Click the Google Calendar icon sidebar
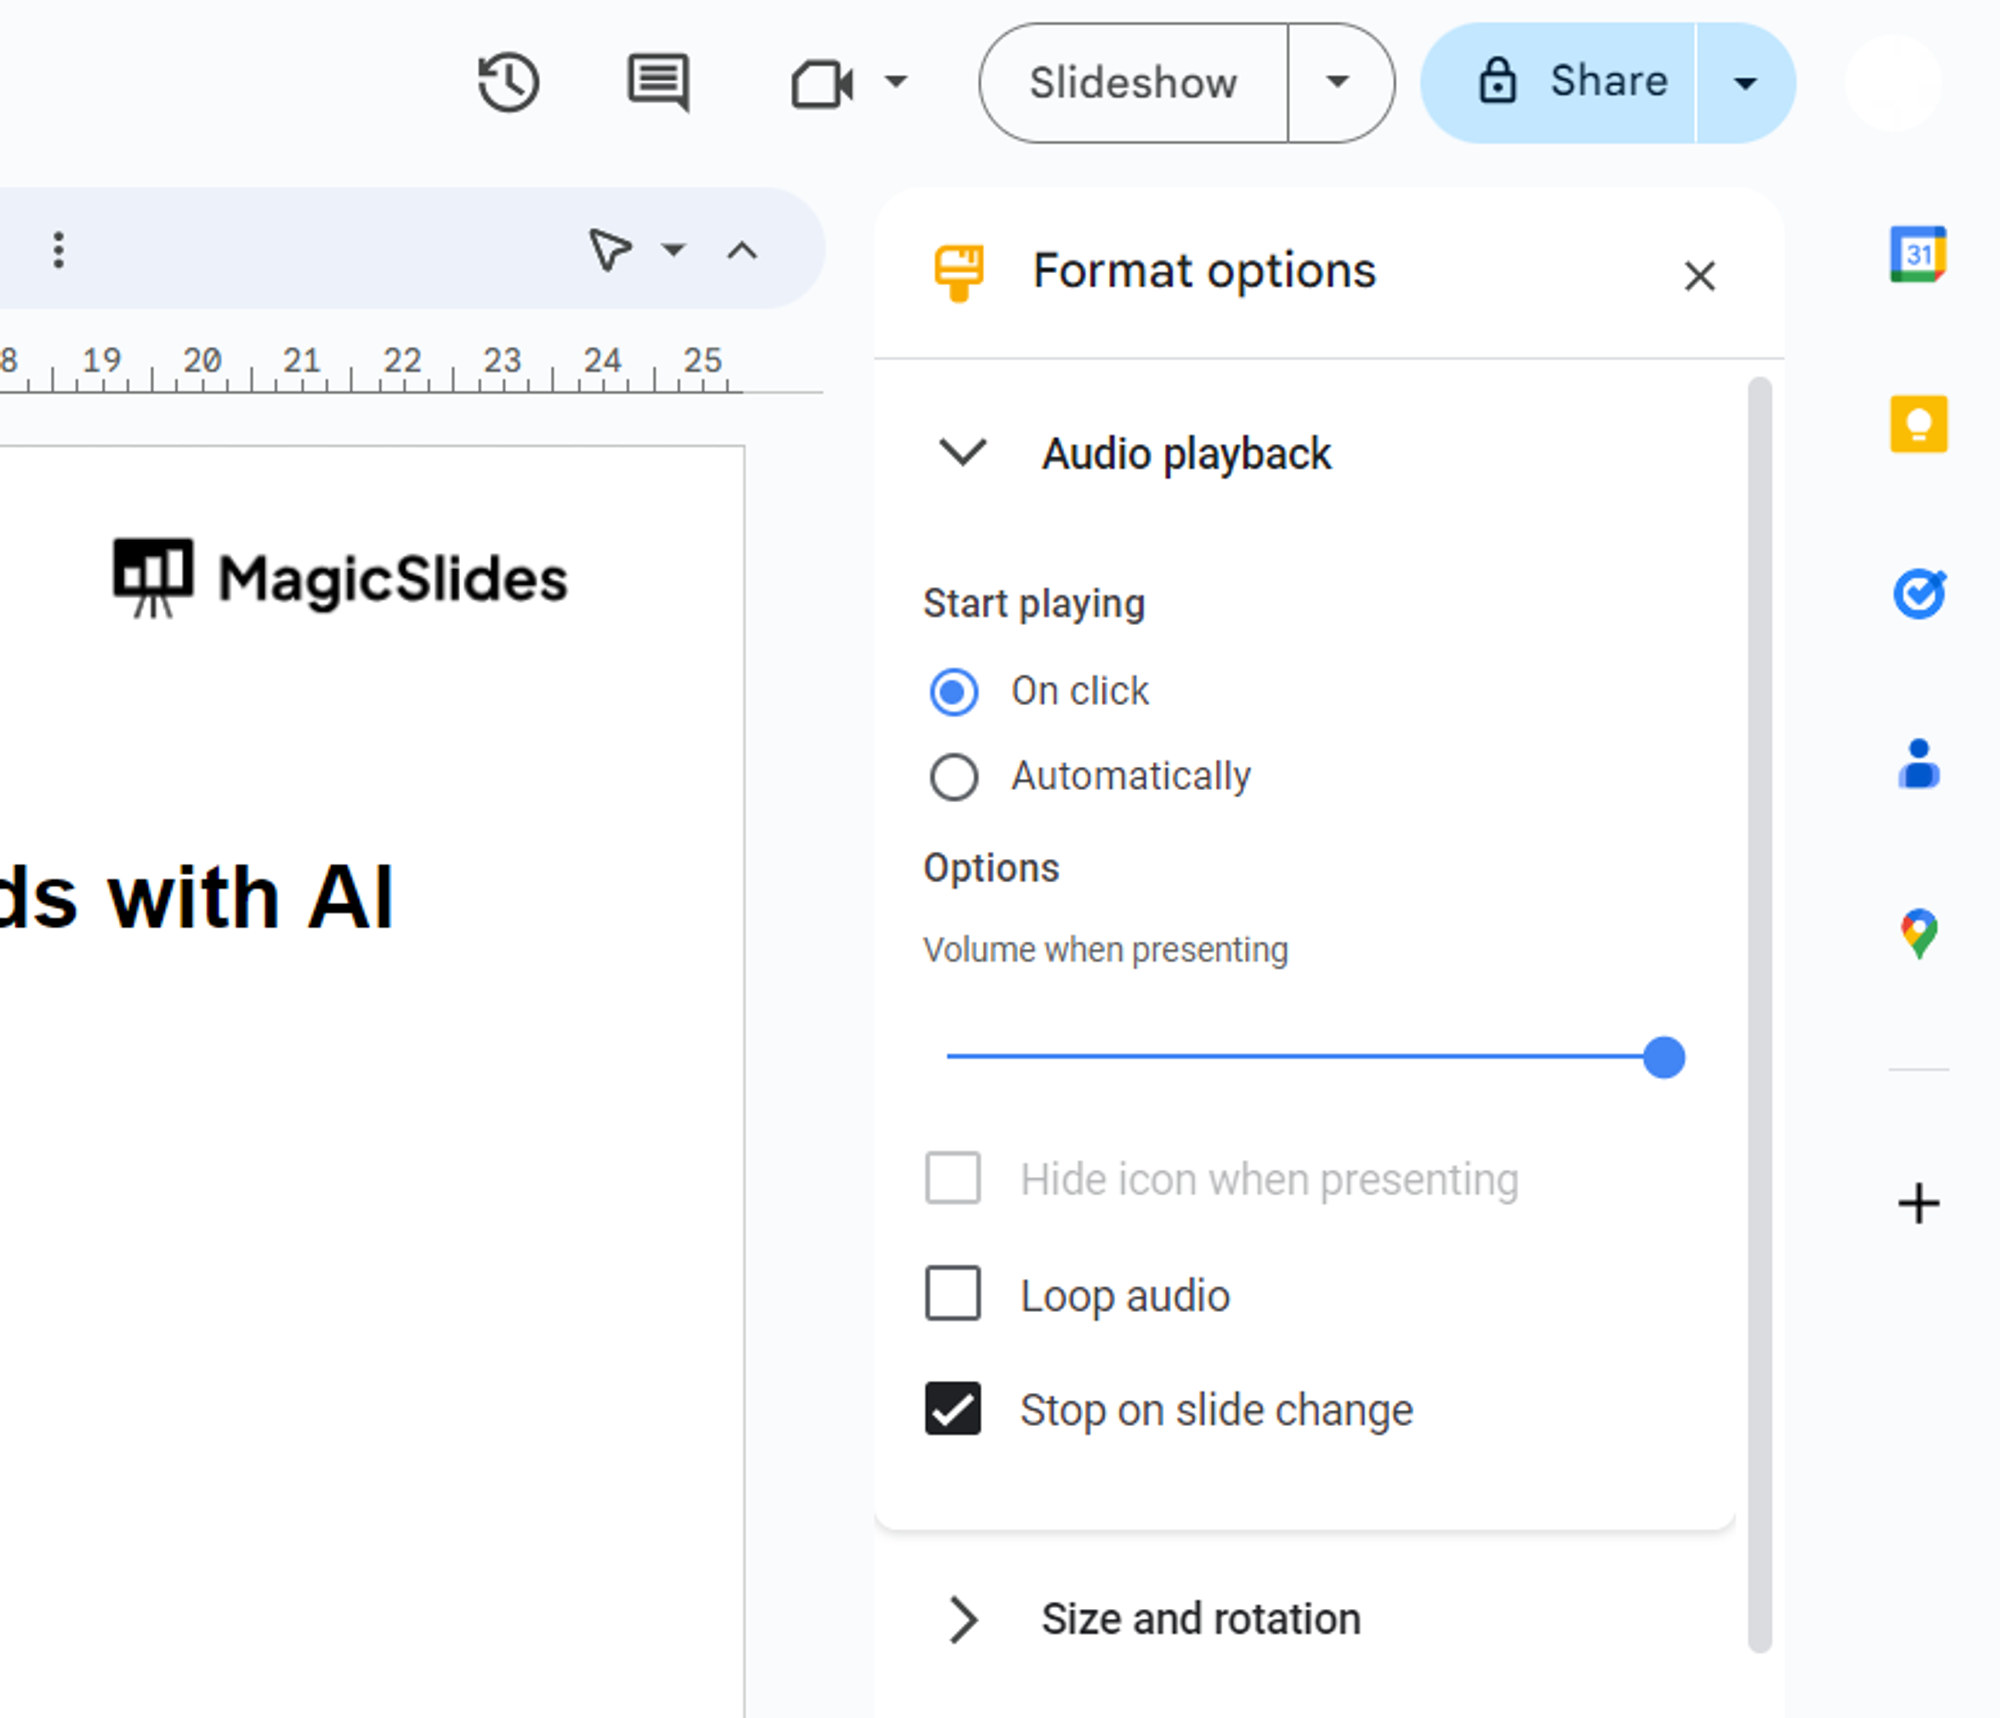 coord(1918,255)
